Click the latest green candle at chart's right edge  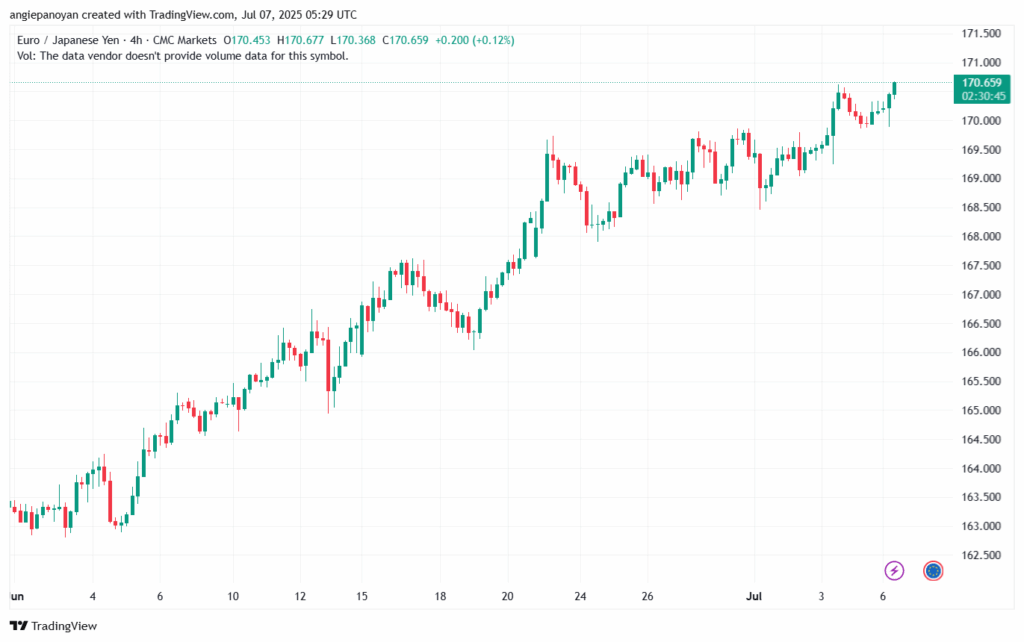pos(895,89)
